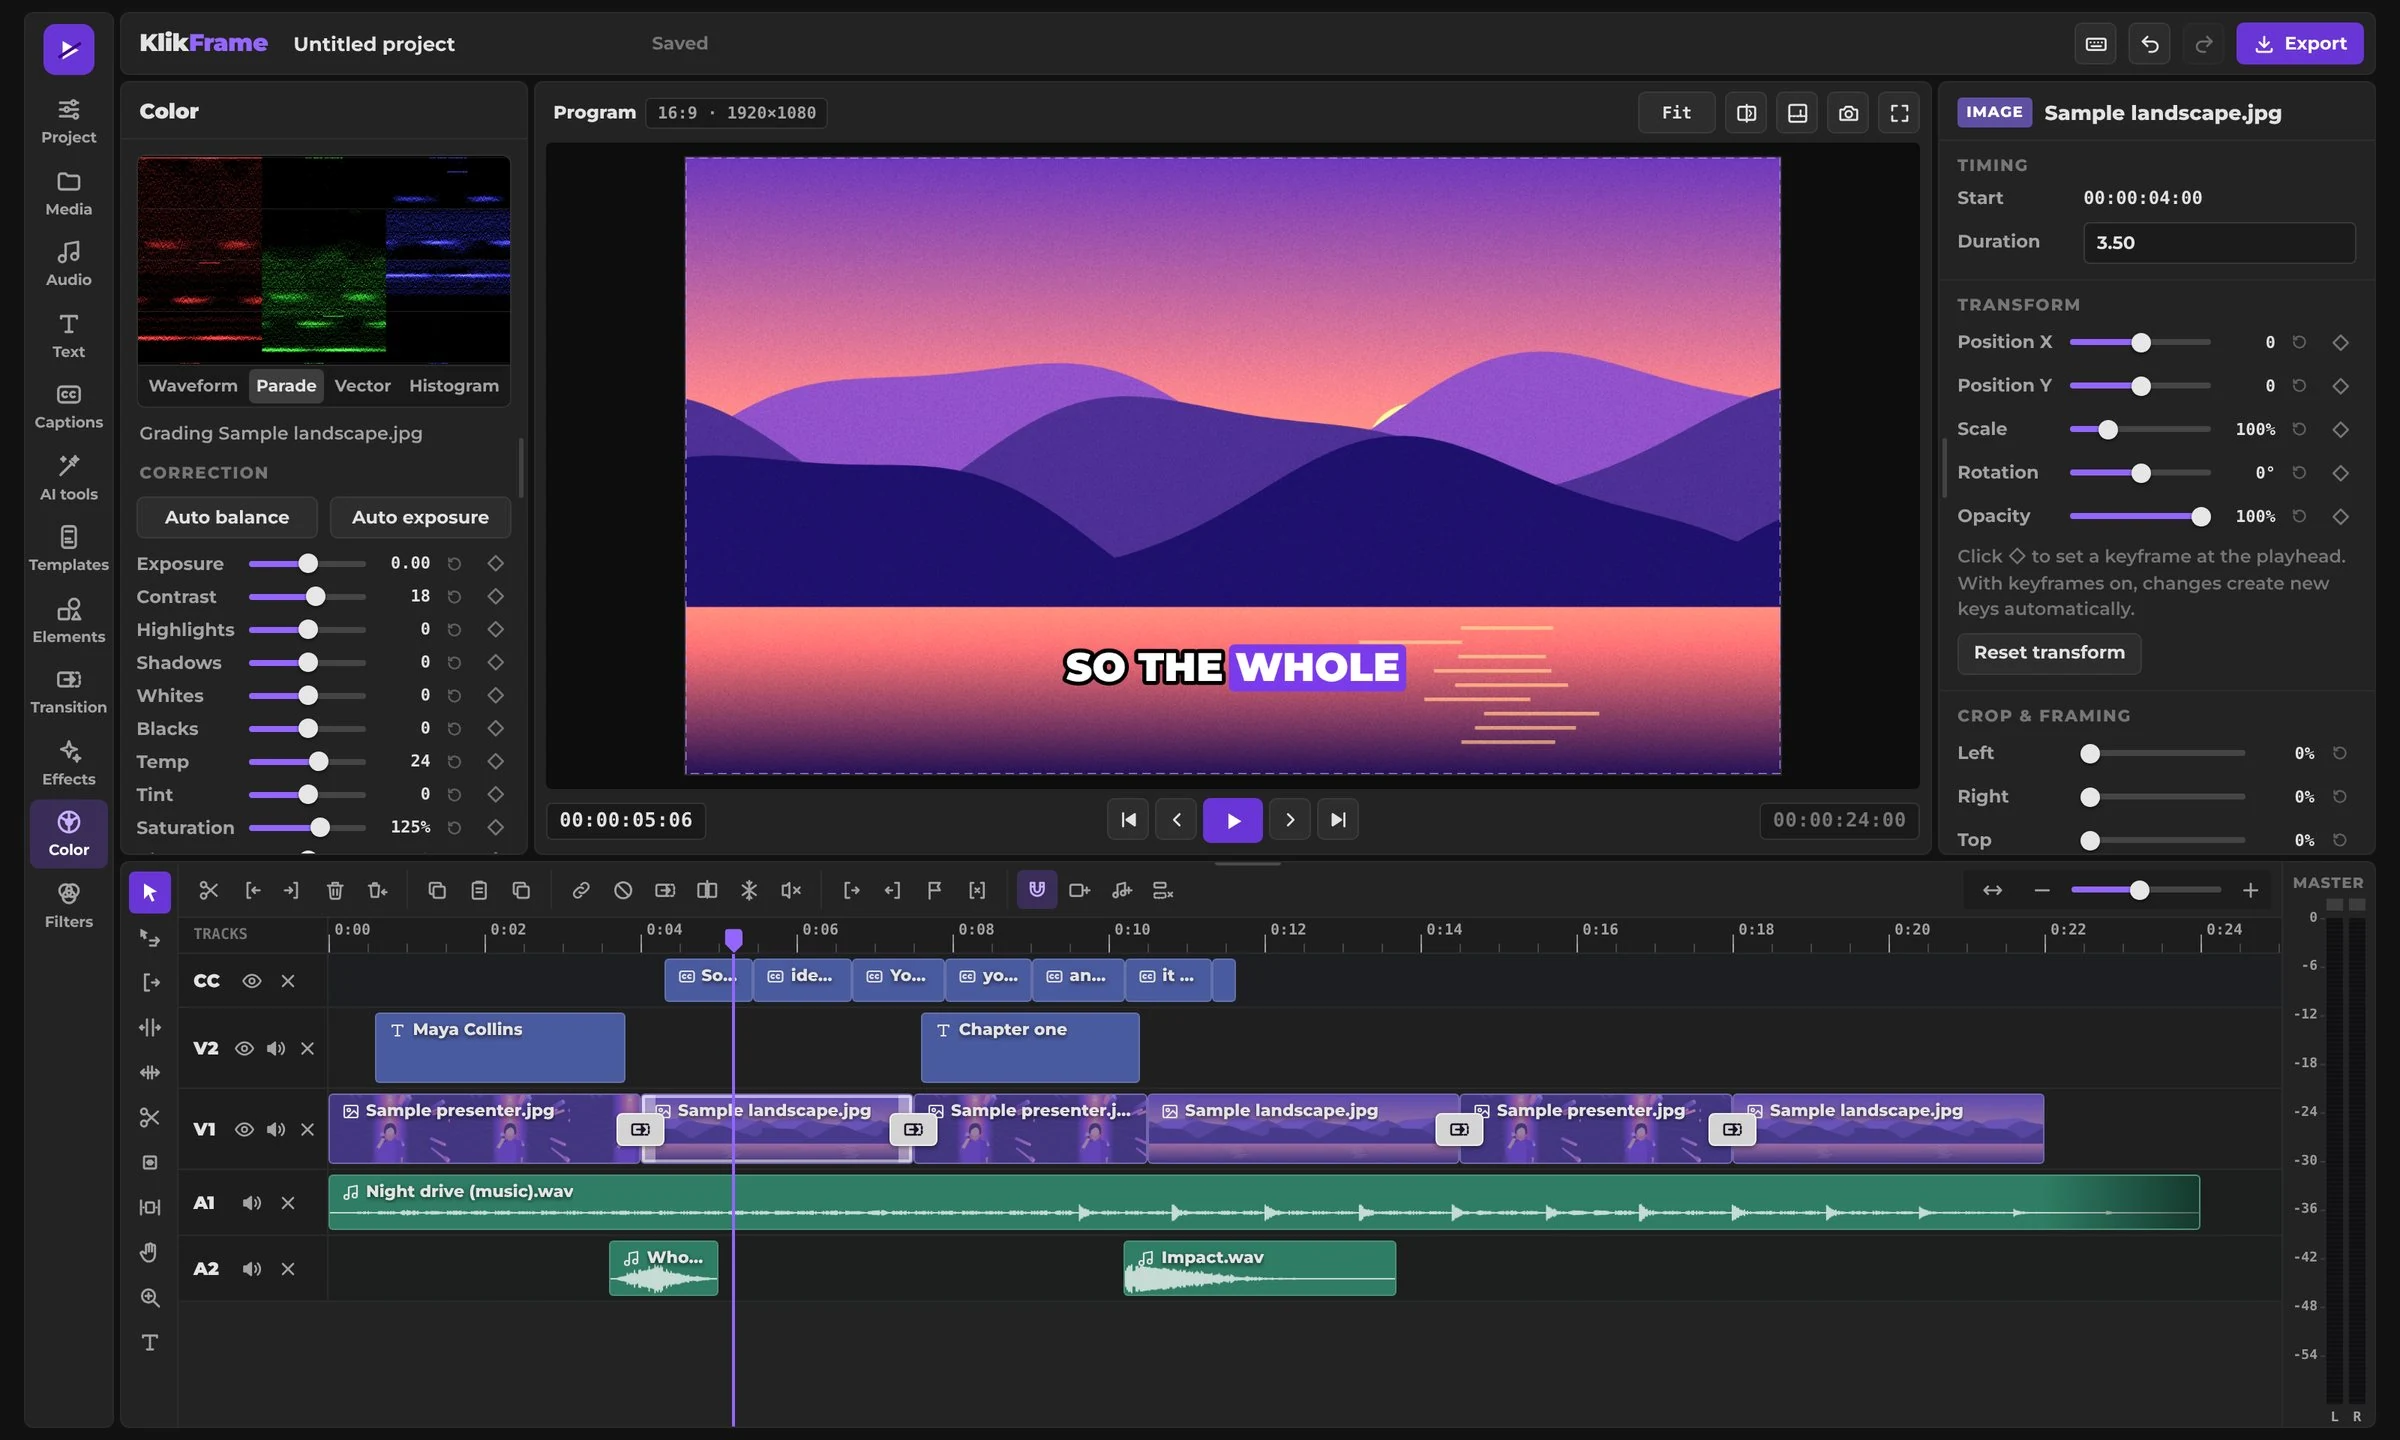Image resolution: width=2400 pixels, height=1440 pixels.
Task: Click the freeze frame snowflake icon
Action: [x=749, y=890]
